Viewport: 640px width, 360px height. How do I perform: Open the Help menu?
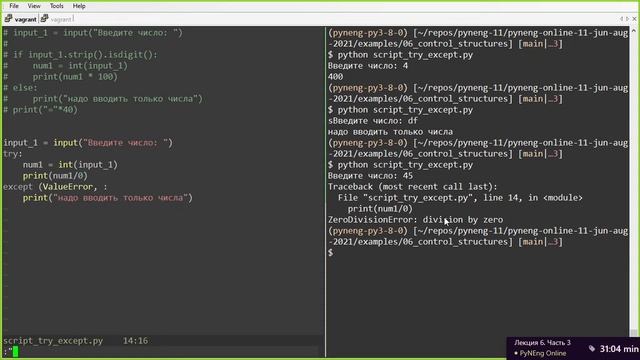[x=79, y=6]
